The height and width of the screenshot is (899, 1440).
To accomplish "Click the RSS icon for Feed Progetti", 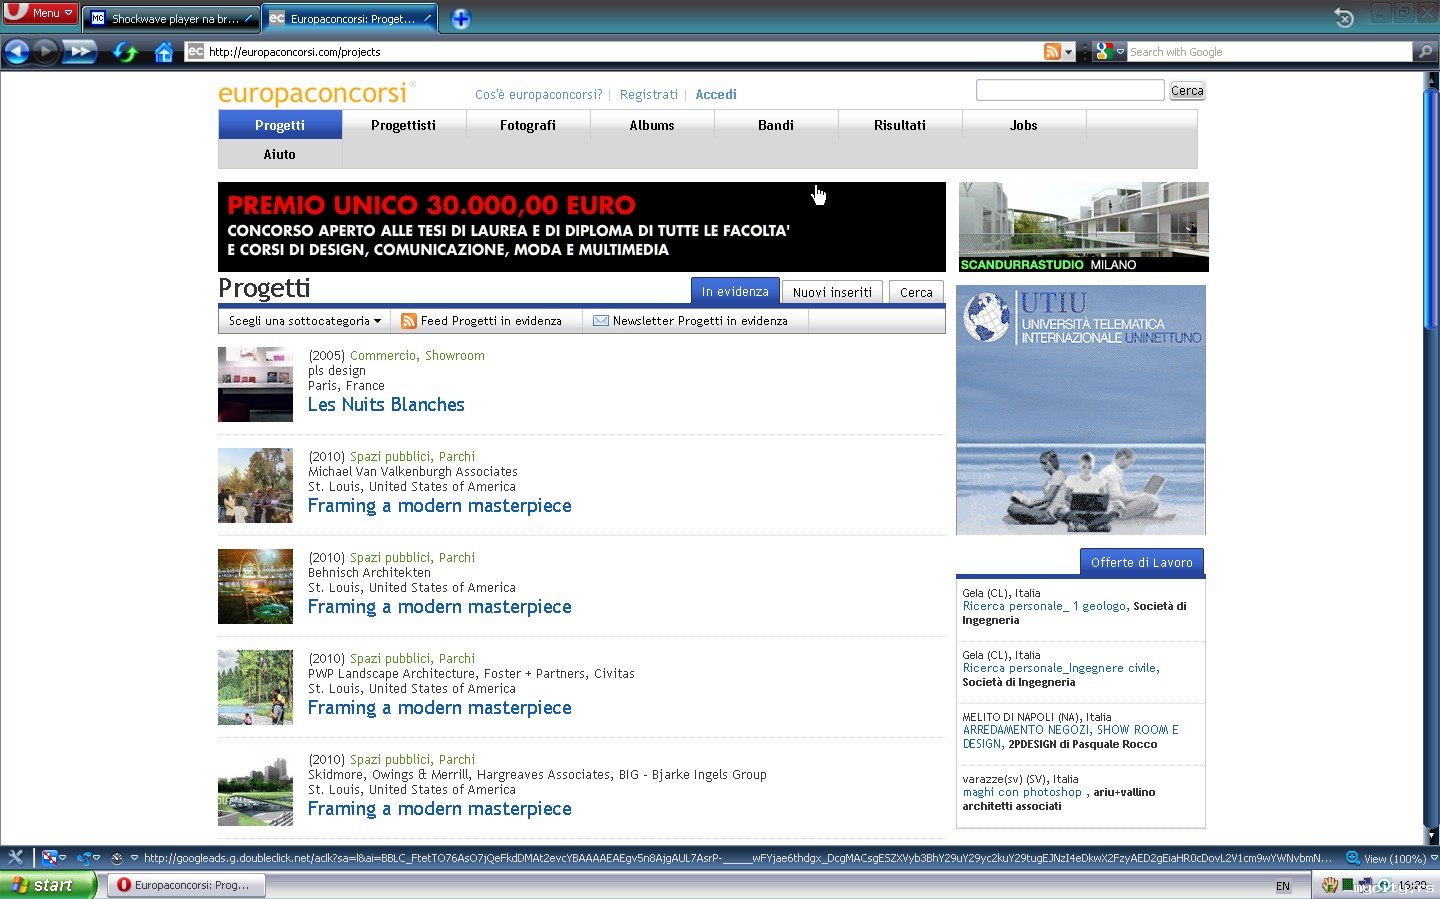I will [408, 321].
